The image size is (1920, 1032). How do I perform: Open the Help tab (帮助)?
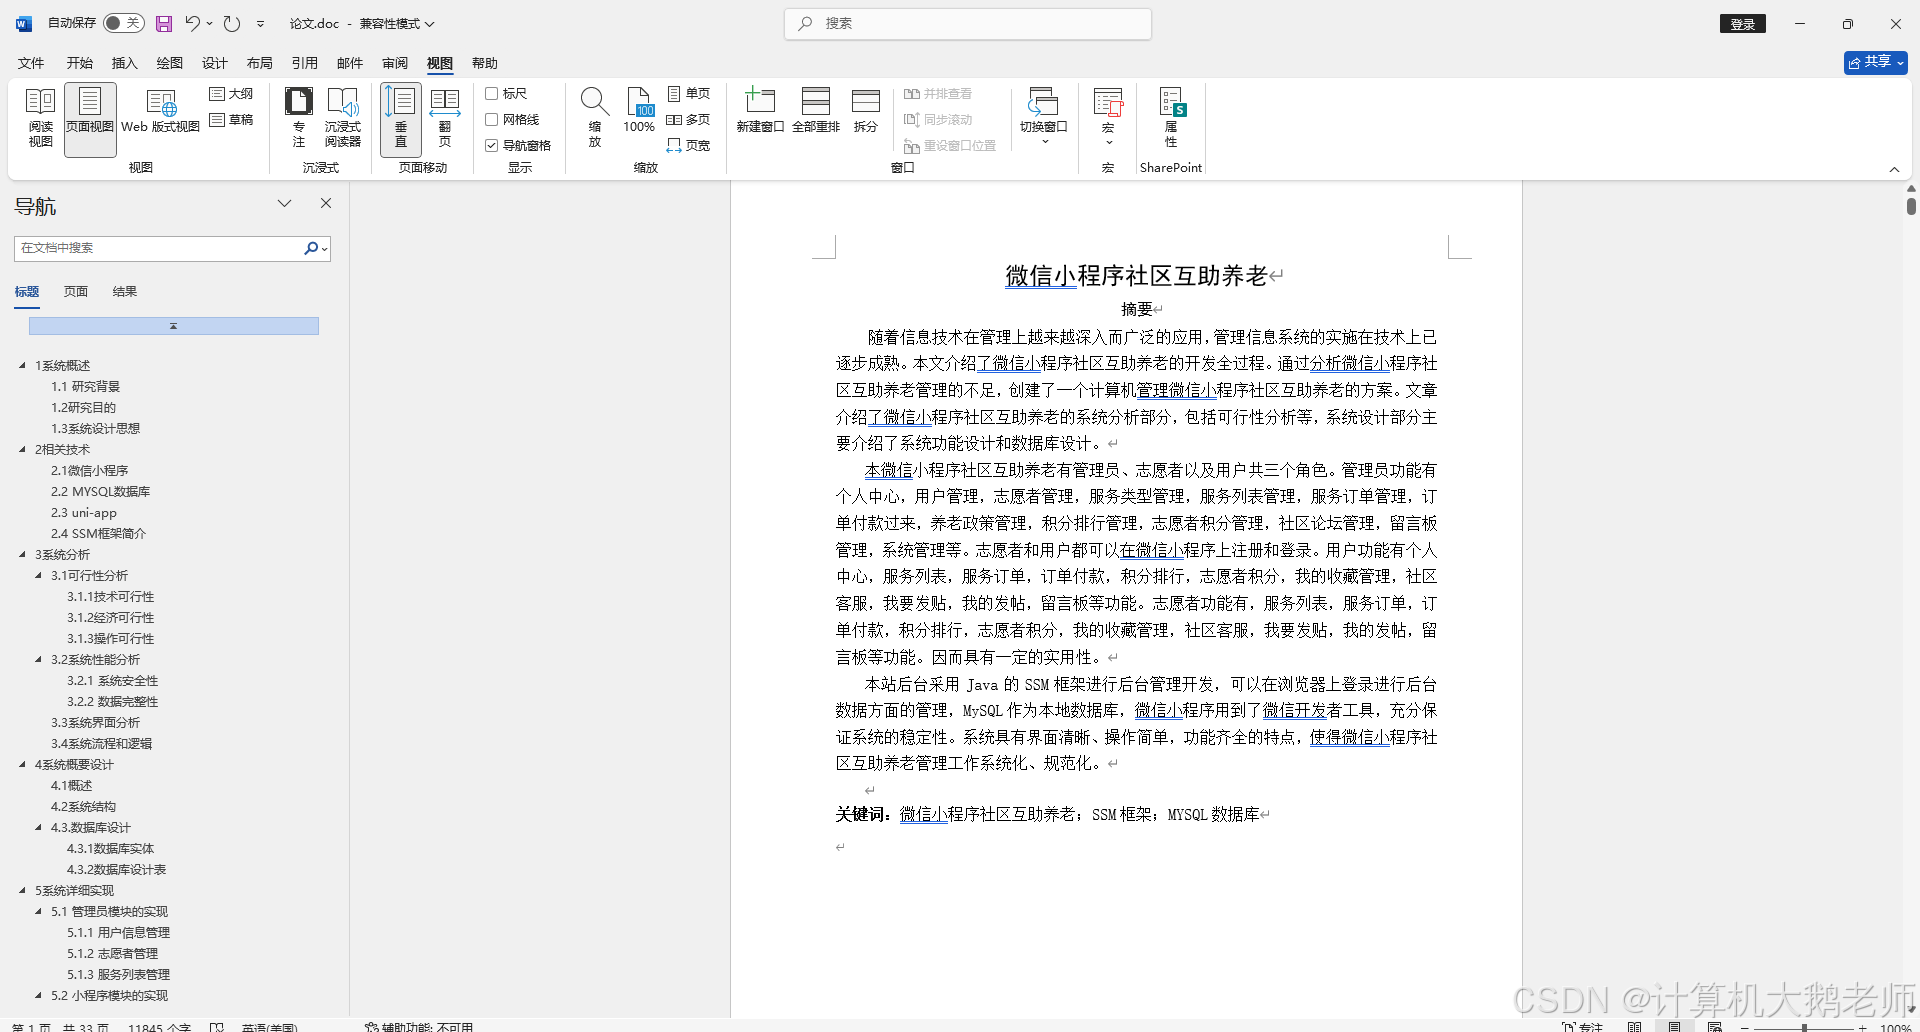(x=484, y=63)
